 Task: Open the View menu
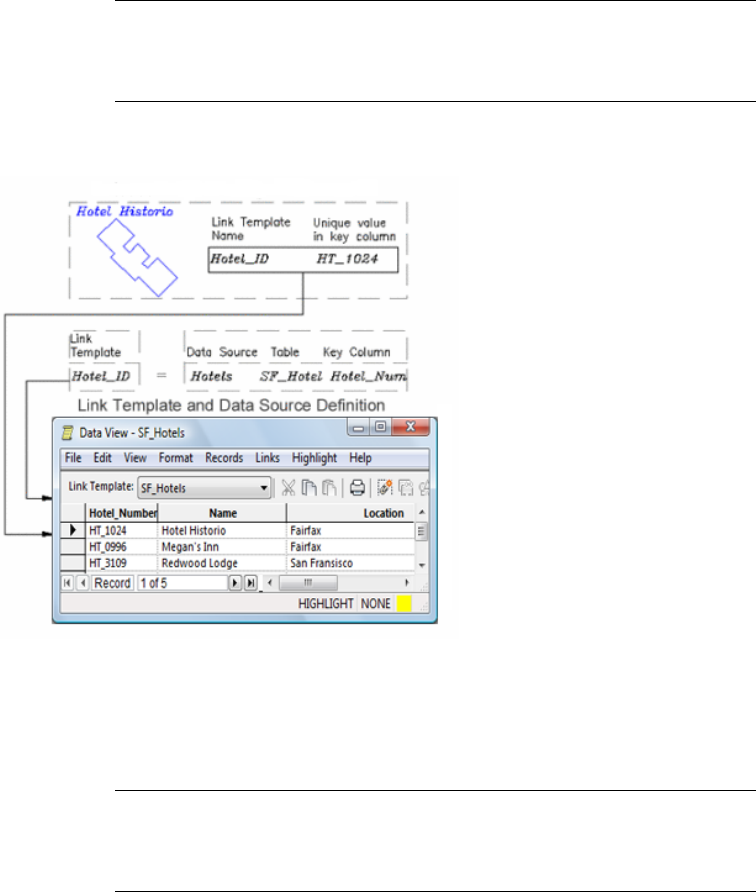(135, 458)
